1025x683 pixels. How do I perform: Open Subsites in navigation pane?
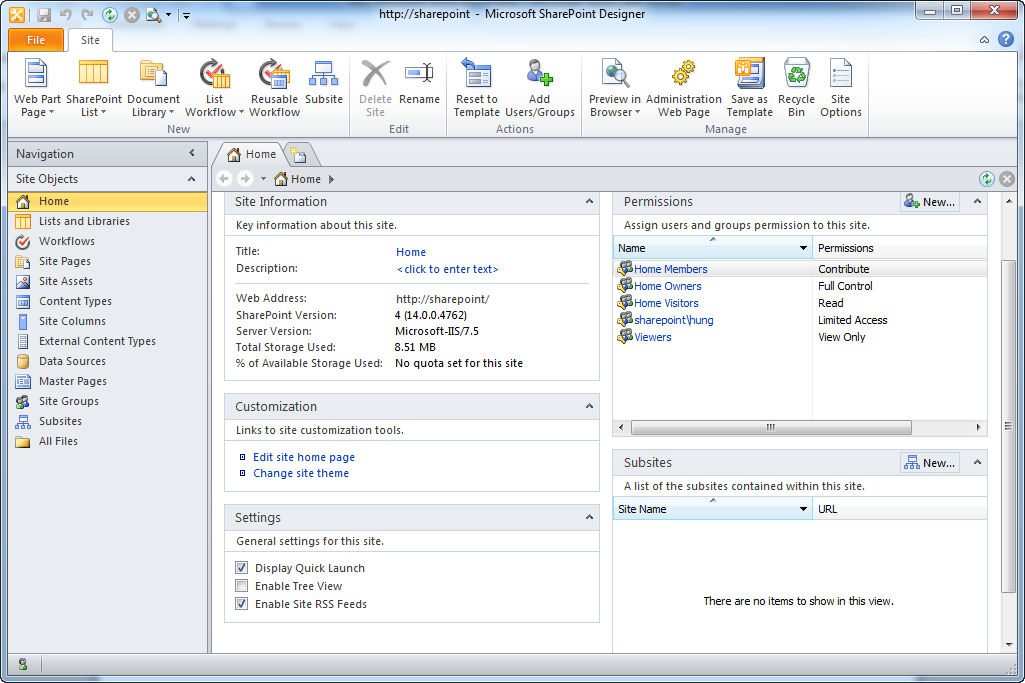pyautogui.click(x=107, y=422)
